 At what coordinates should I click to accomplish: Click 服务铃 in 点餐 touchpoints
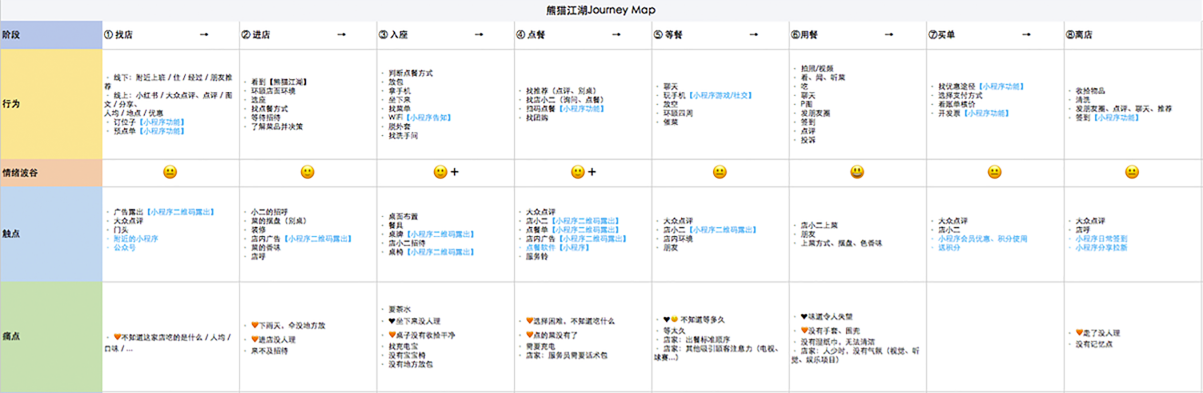coord(536,257)
